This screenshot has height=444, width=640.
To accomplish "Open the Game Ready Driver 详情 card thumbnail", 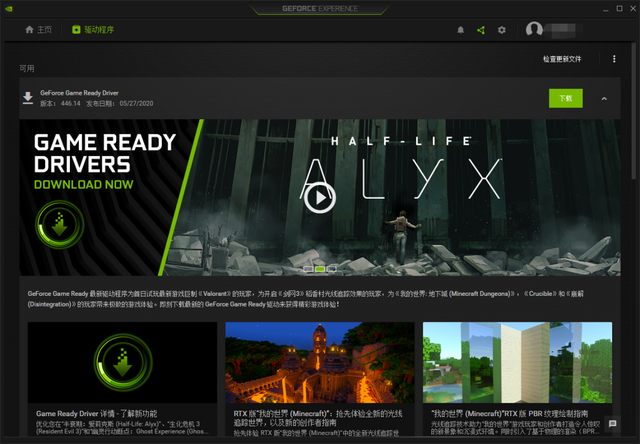I will (122, 362).
